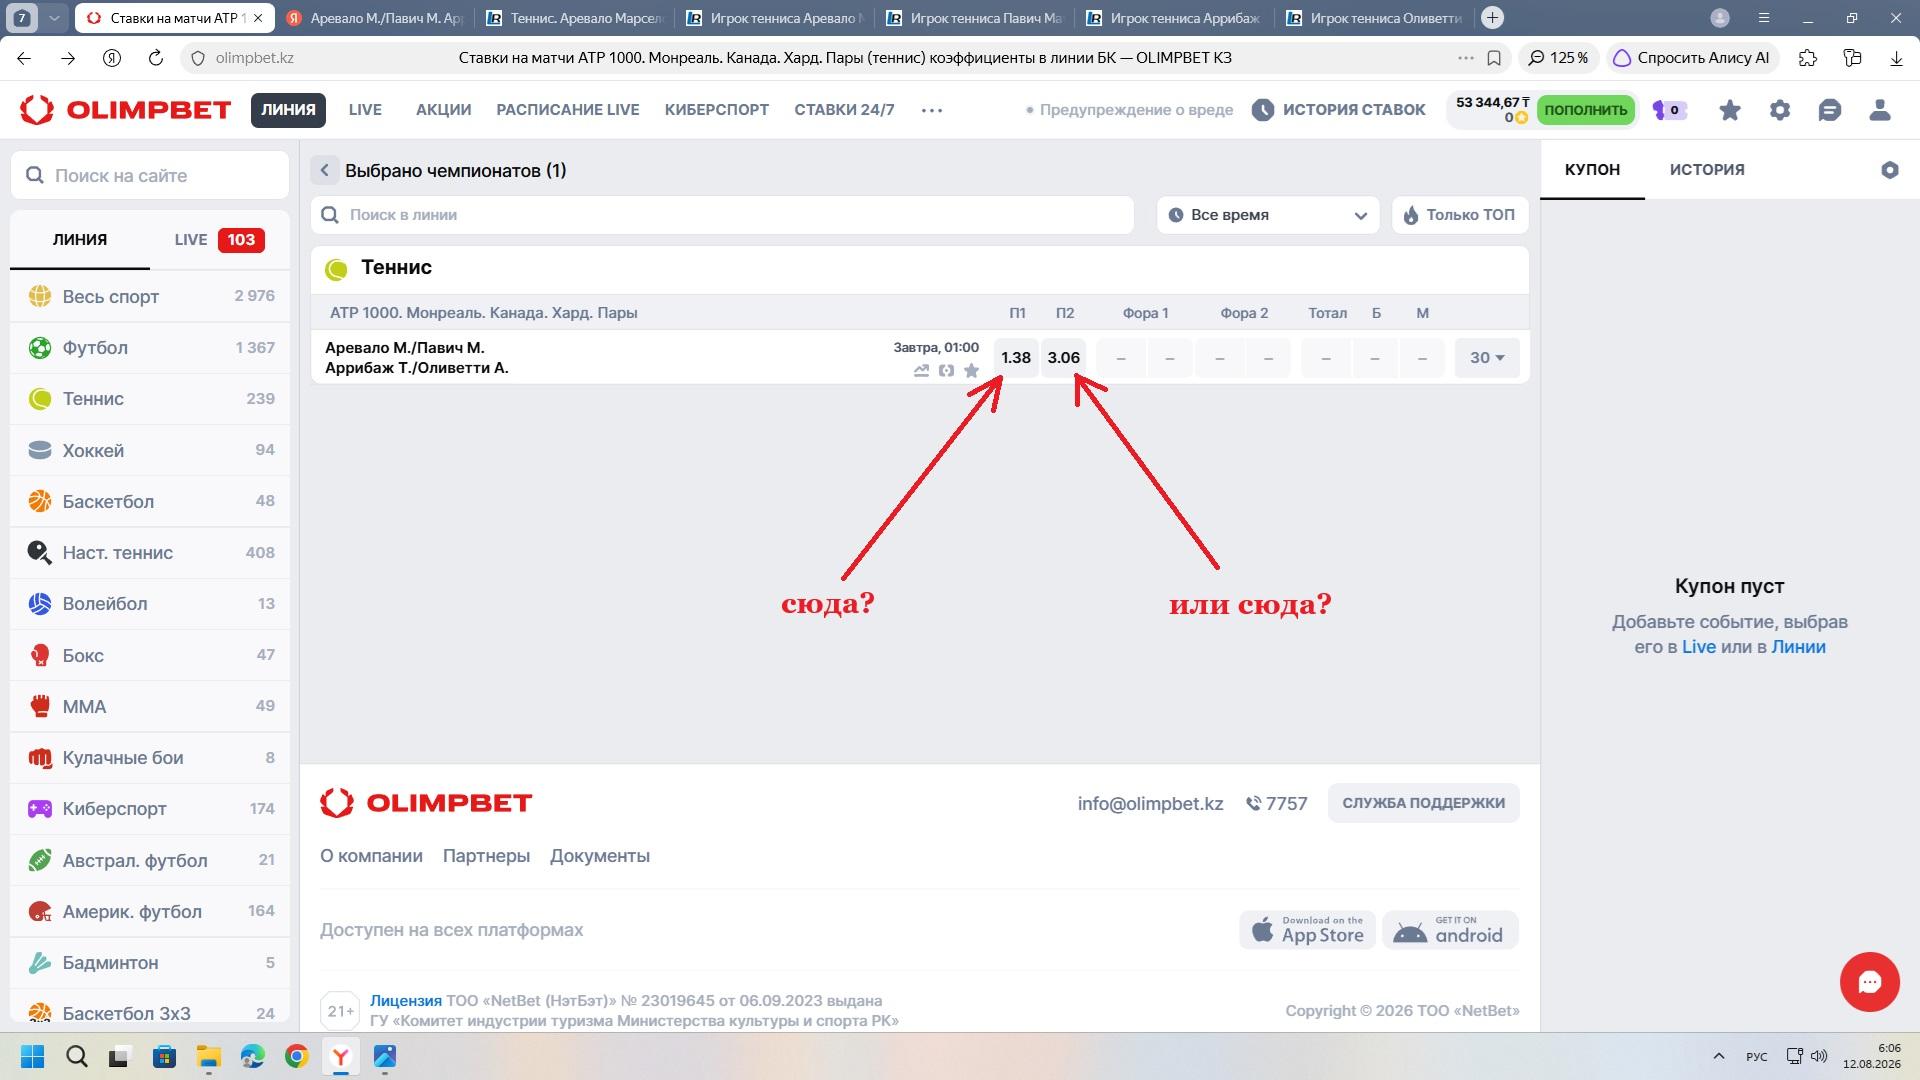This screenshot has height=1080, width=1920.
Task: Open КИБЕРСПОРТ in the top navigation
Action: click(717, 110)
